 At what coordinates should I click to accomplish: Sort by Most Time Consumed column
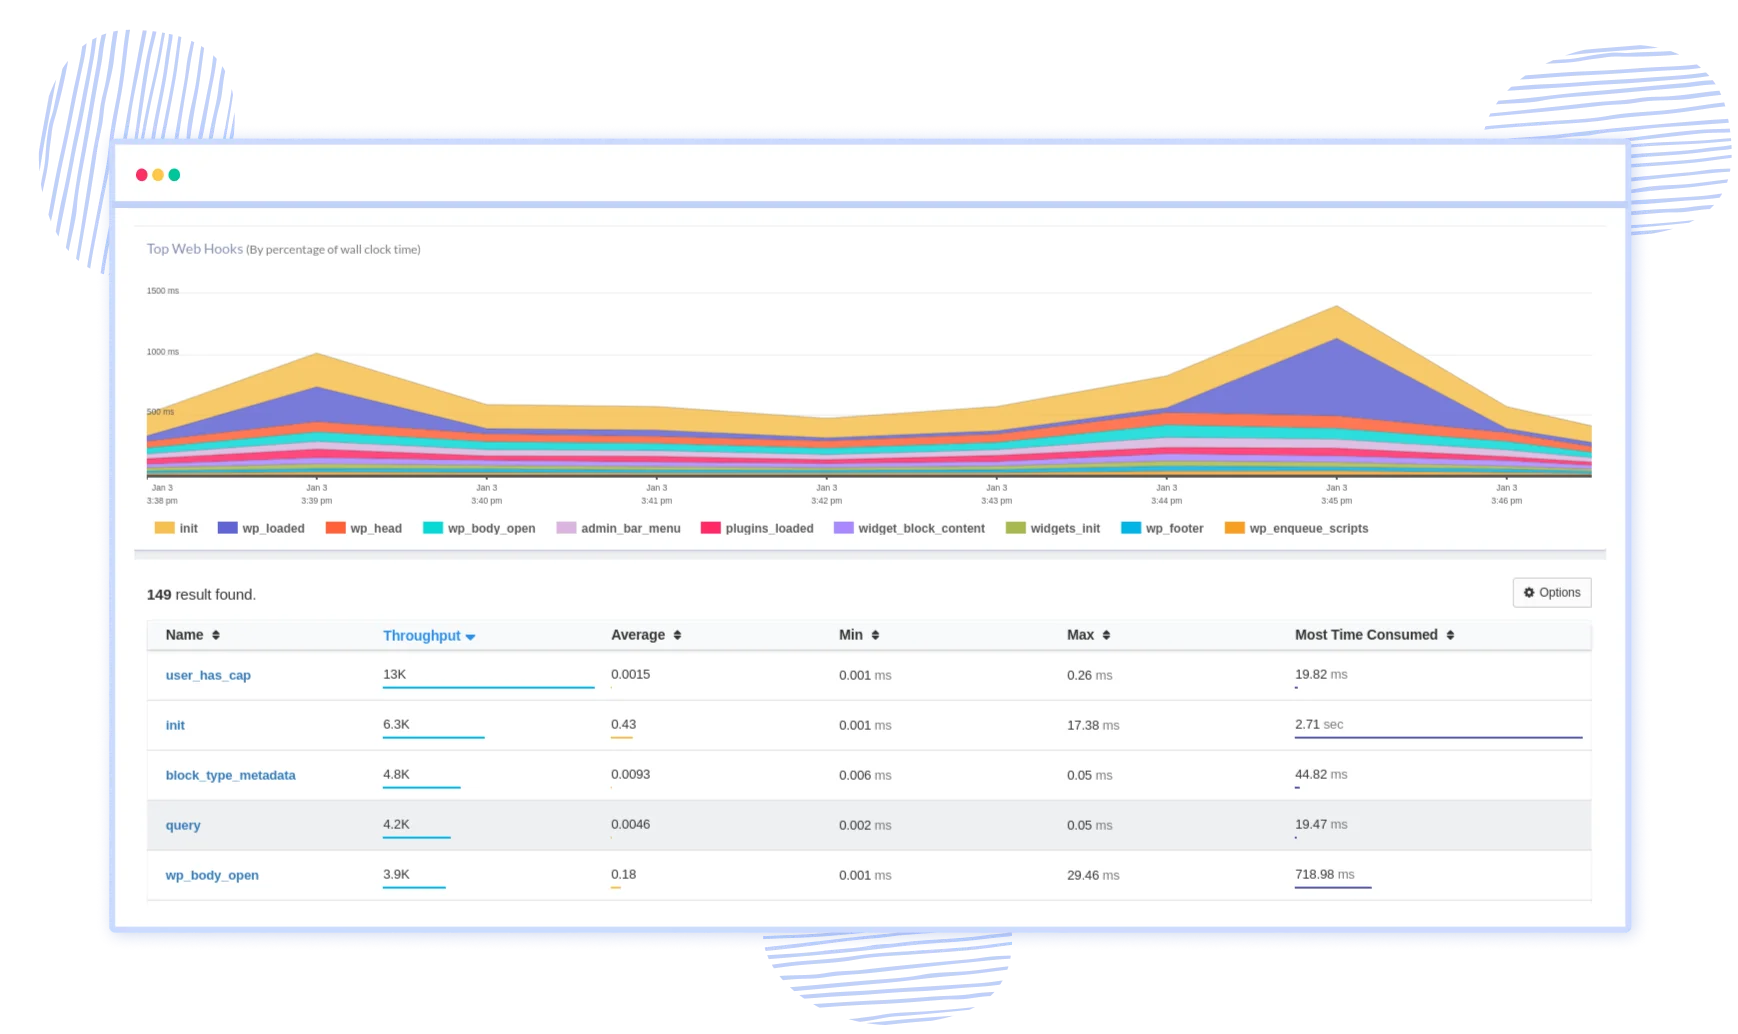[x=1374, y=635]
